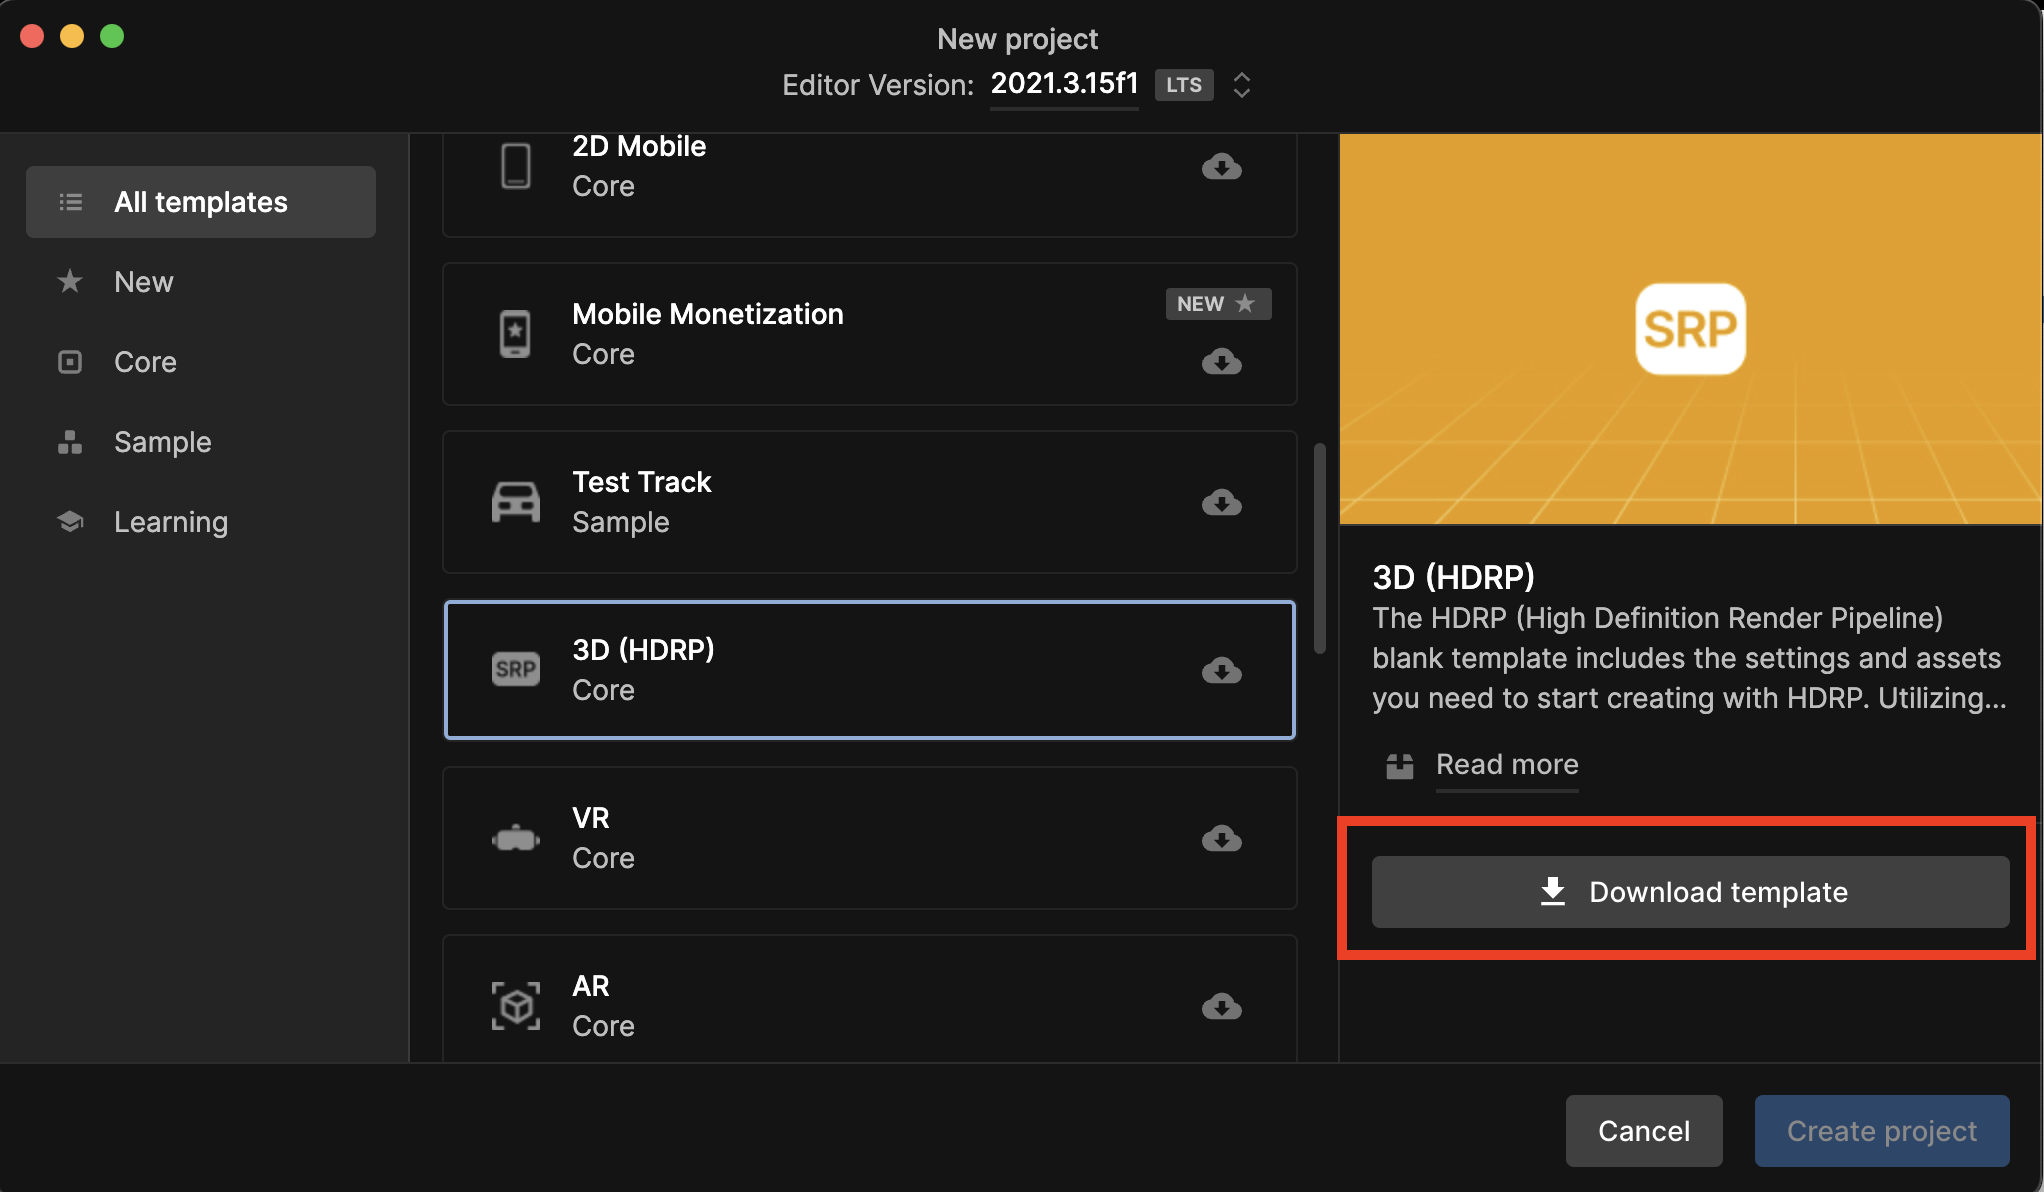Click the download icon on 2D Mobile template

[1224, 167]
